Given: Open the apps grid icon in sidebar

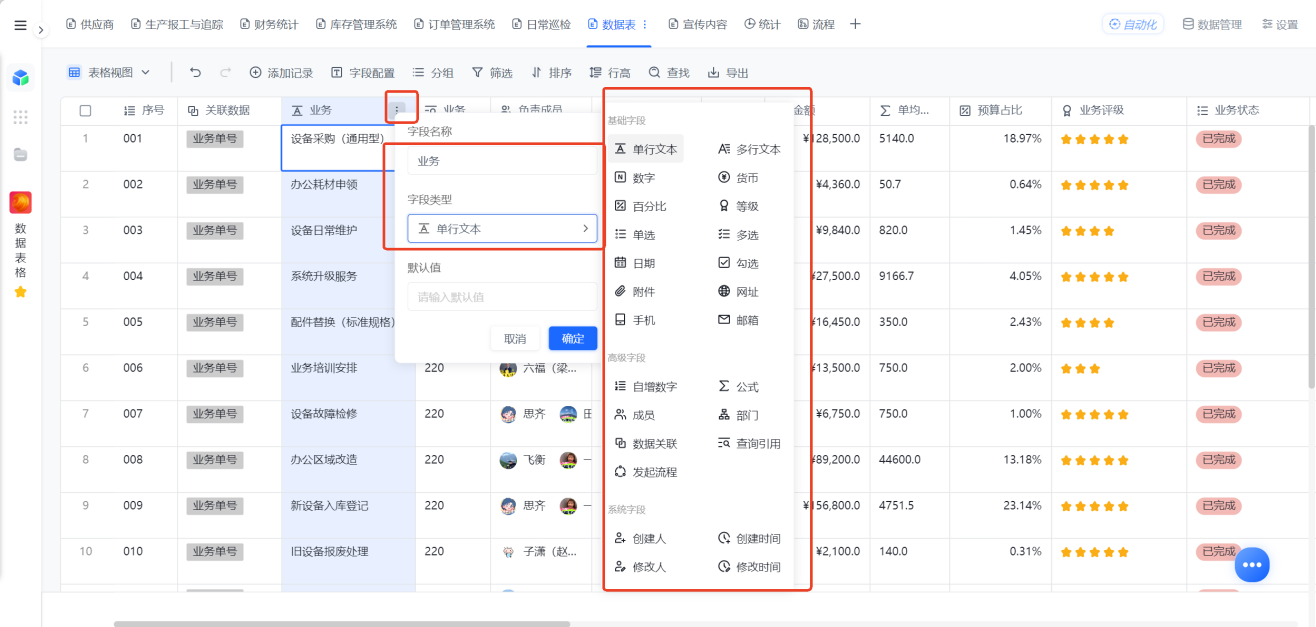Looking at the screenshot, I should (x=20, y=117).
